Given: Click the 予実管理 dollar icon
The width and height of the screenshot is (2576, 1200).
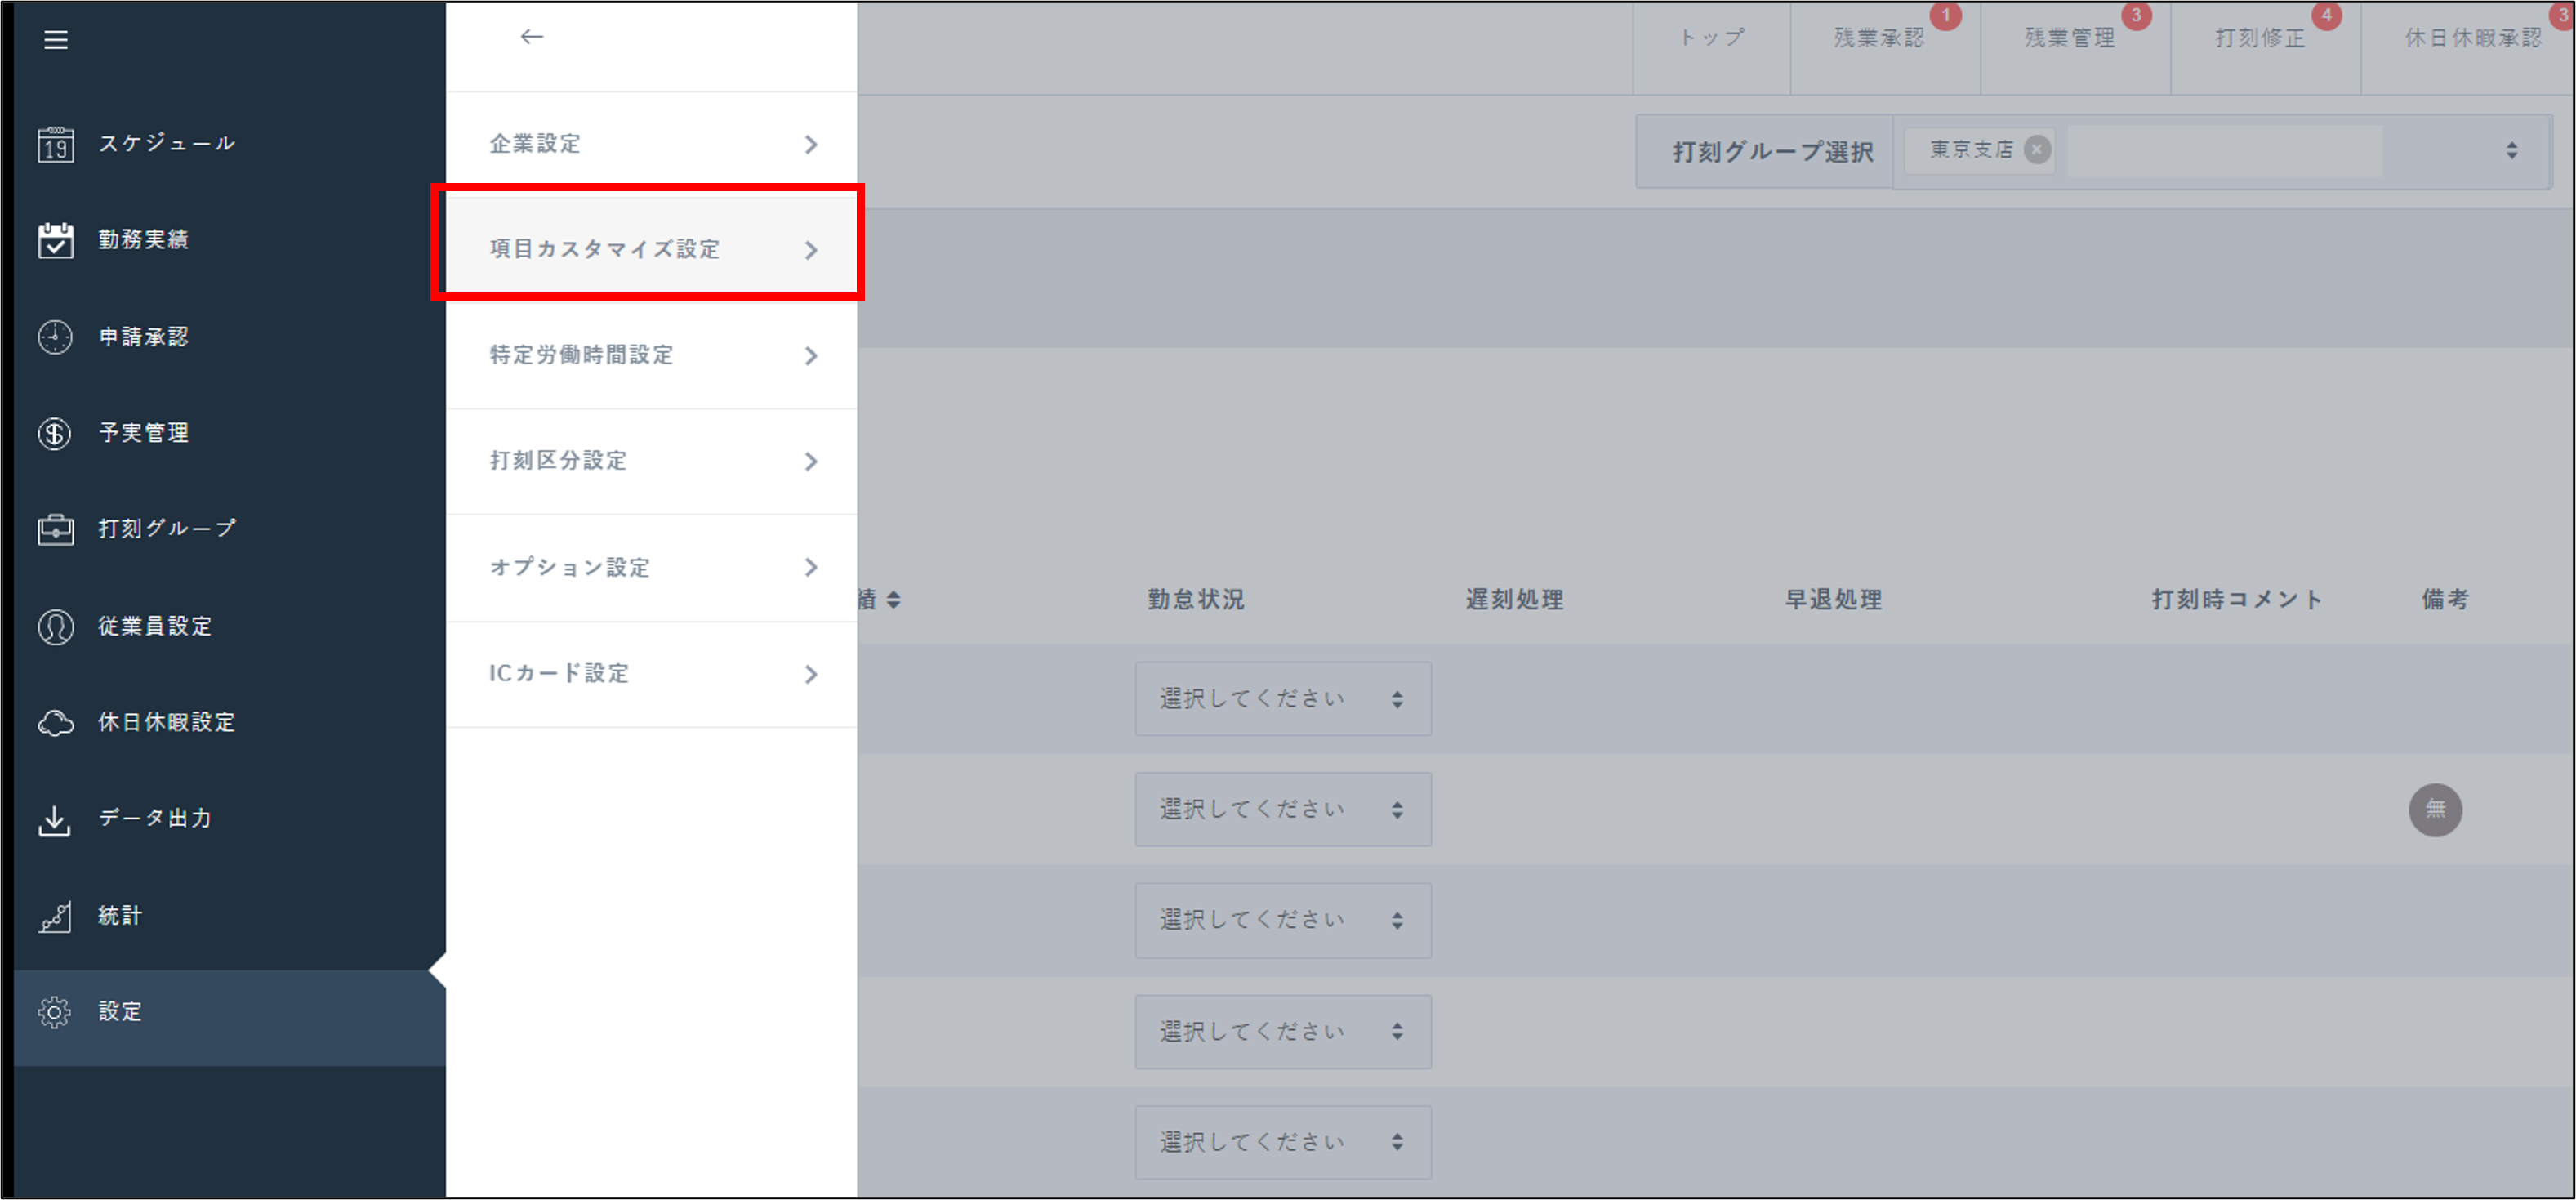Looking at the screenshot, I should tap(55, 433).
